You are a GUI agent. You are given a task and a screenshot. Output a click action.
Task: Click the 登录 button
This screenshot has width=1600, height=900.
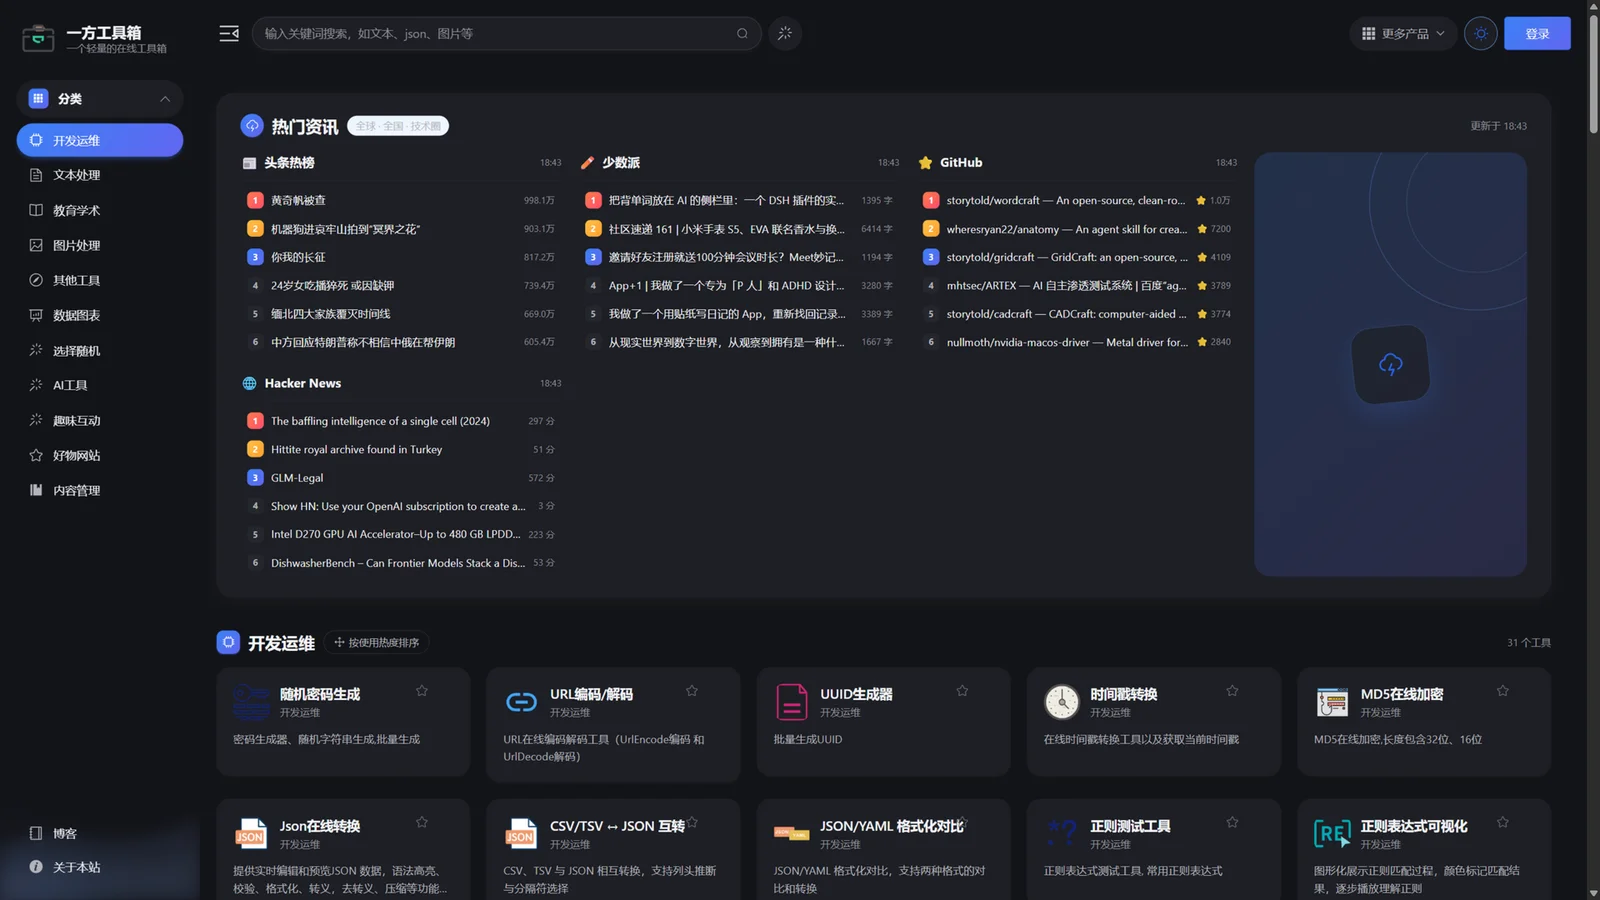(x=1537, y=33)
